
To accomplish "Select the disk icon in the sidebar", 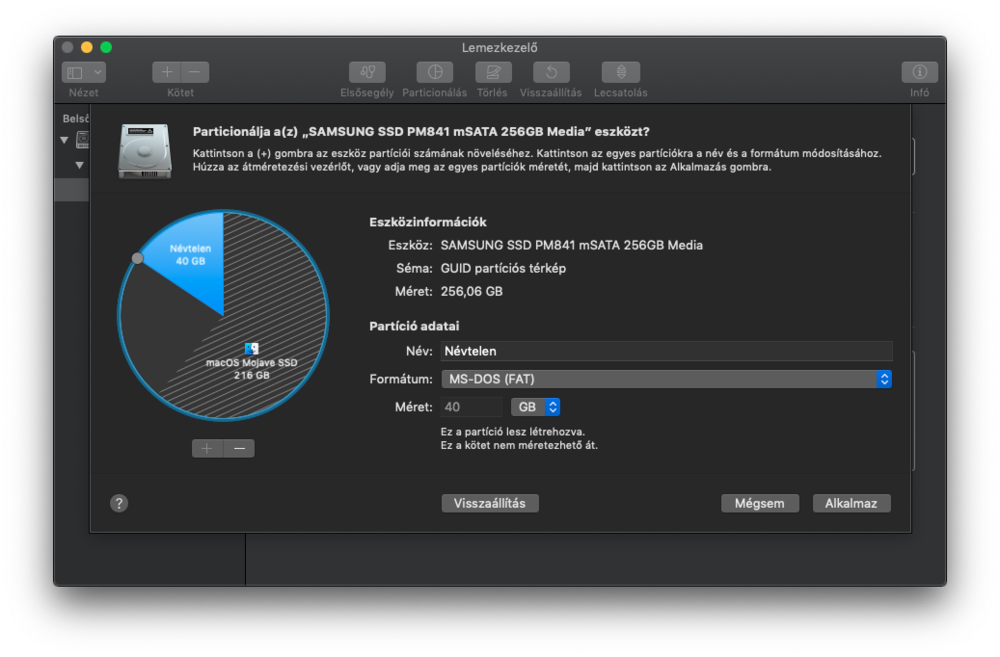I will click(x=82, y=140).
